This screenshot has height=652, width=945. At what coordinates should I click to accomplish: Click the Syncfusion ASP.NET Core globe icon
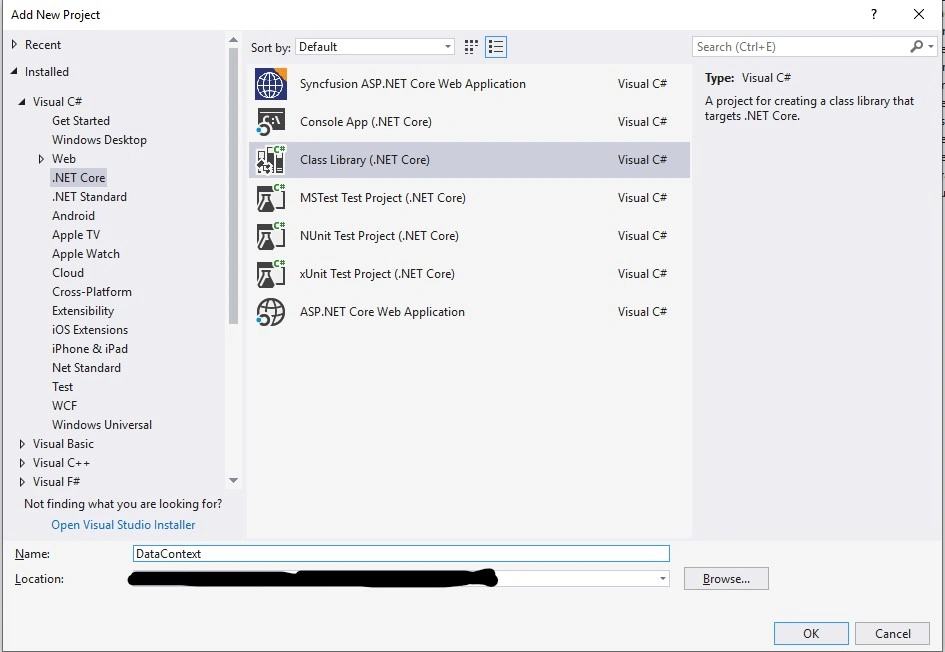coord(271,84)
